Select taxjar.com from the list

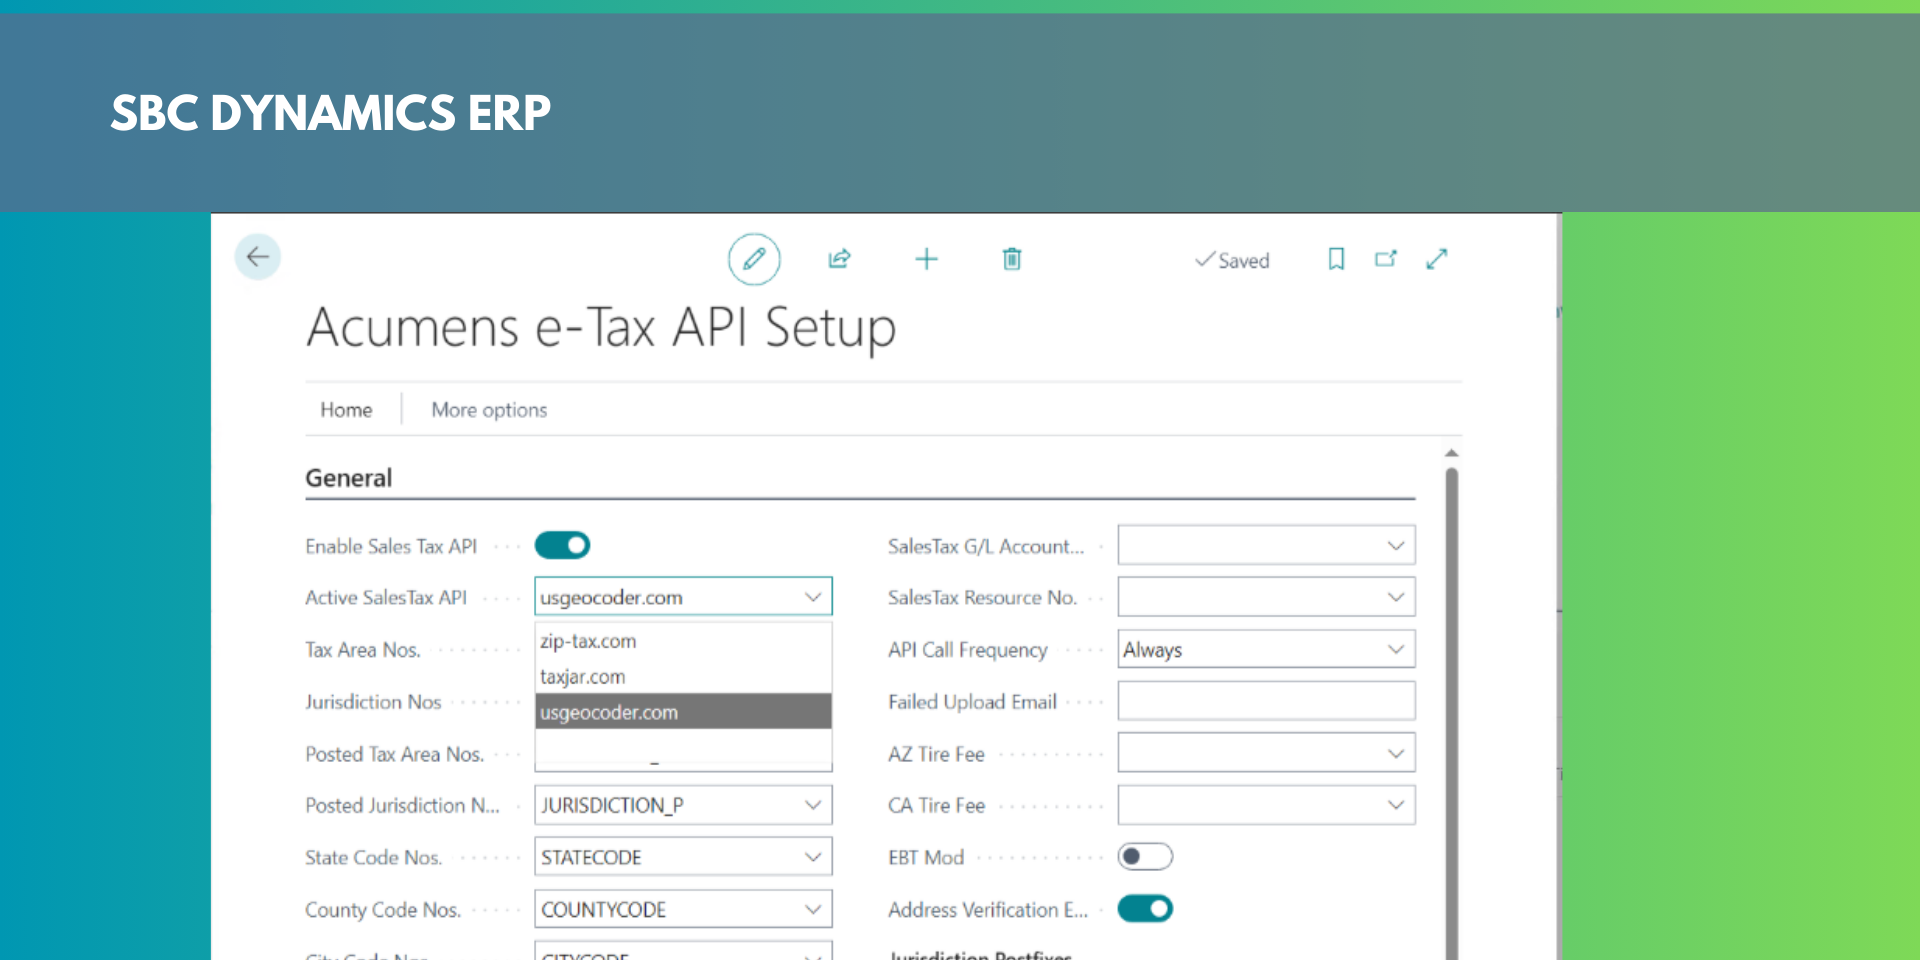pos(583,676)
